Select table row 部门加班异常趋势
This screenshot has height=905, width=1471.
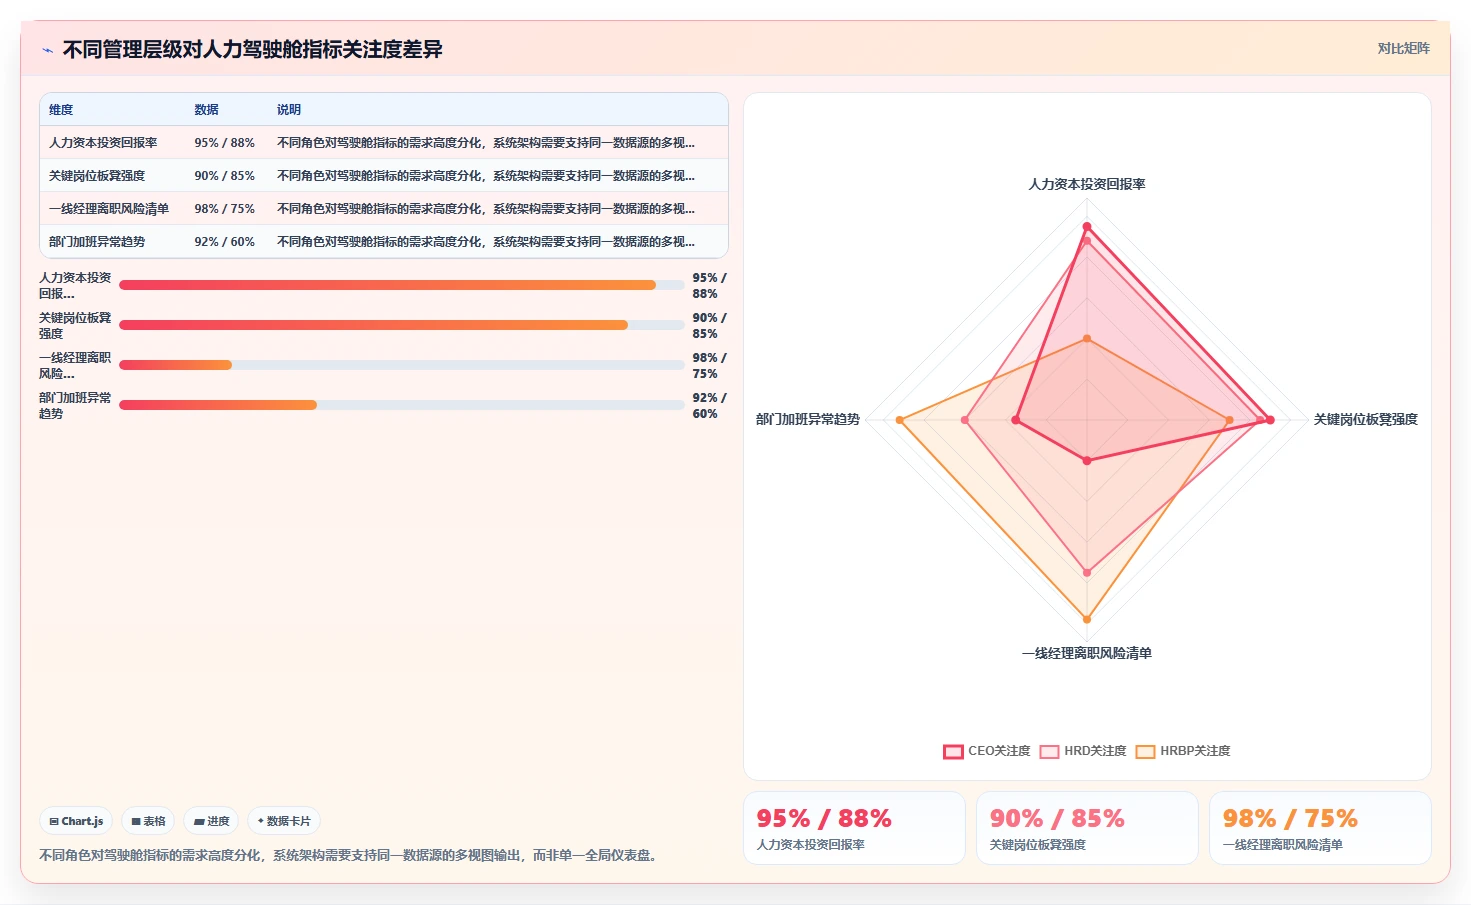coord(384,242)
